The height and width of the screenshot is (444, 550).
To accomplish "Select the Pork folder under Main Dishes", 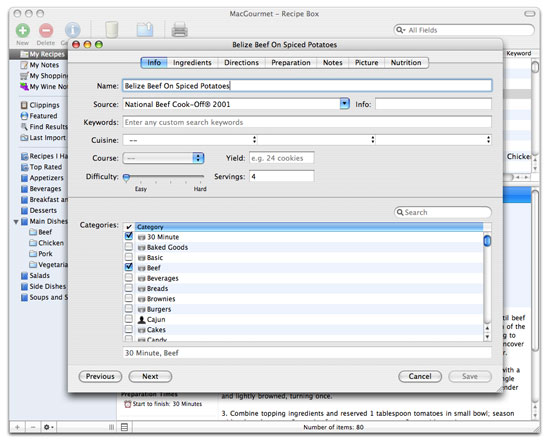I will (x=41, y=254).
